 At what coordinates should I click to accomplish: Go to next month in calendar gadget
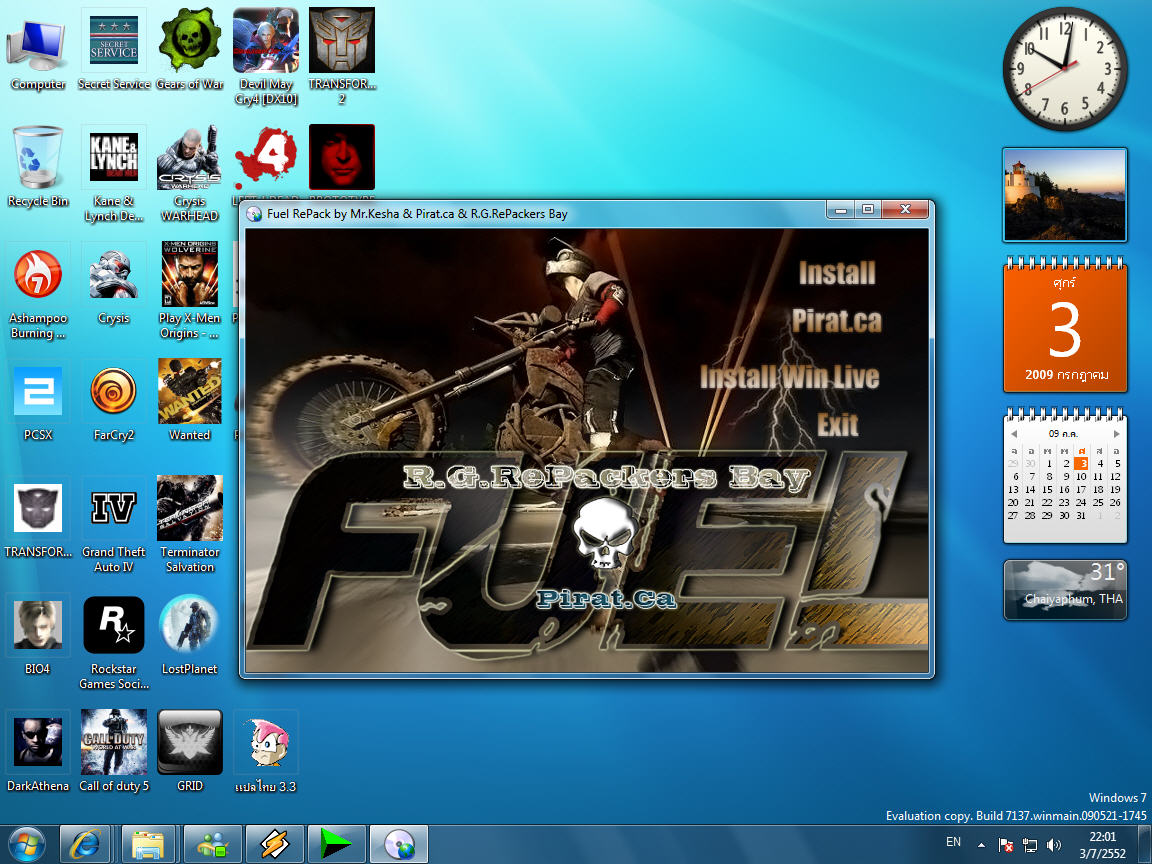pos(1117,433)
